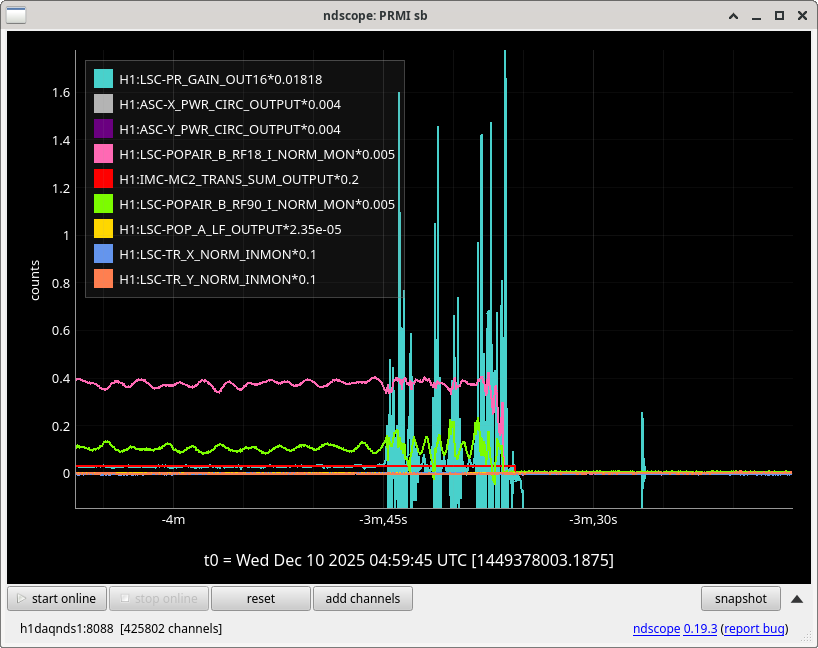This screenshot has width=818, height=648.
Task: Click the pink POPAIR_B_RF18 legend swatch
Action: pos(103,154)
